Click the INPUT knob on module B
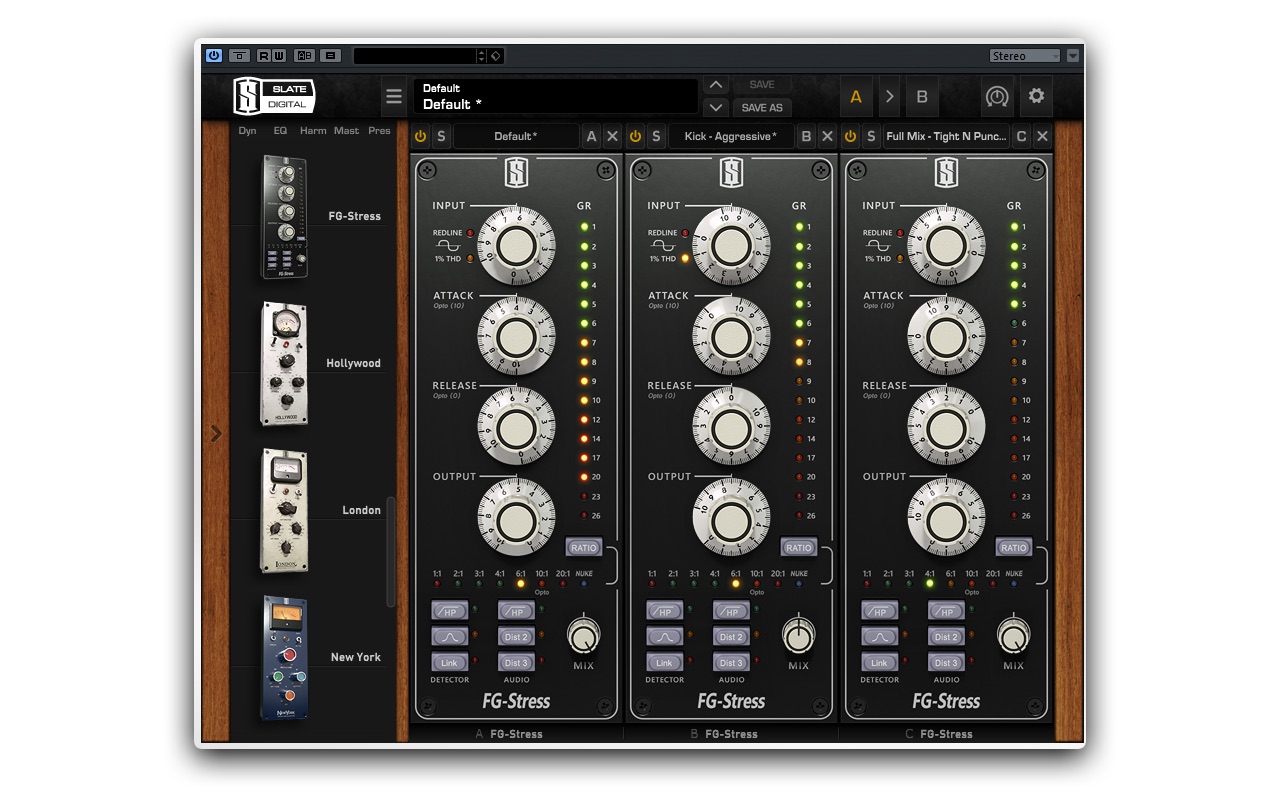The height and width of the screenshot is (800, 1280). point(731,245)
